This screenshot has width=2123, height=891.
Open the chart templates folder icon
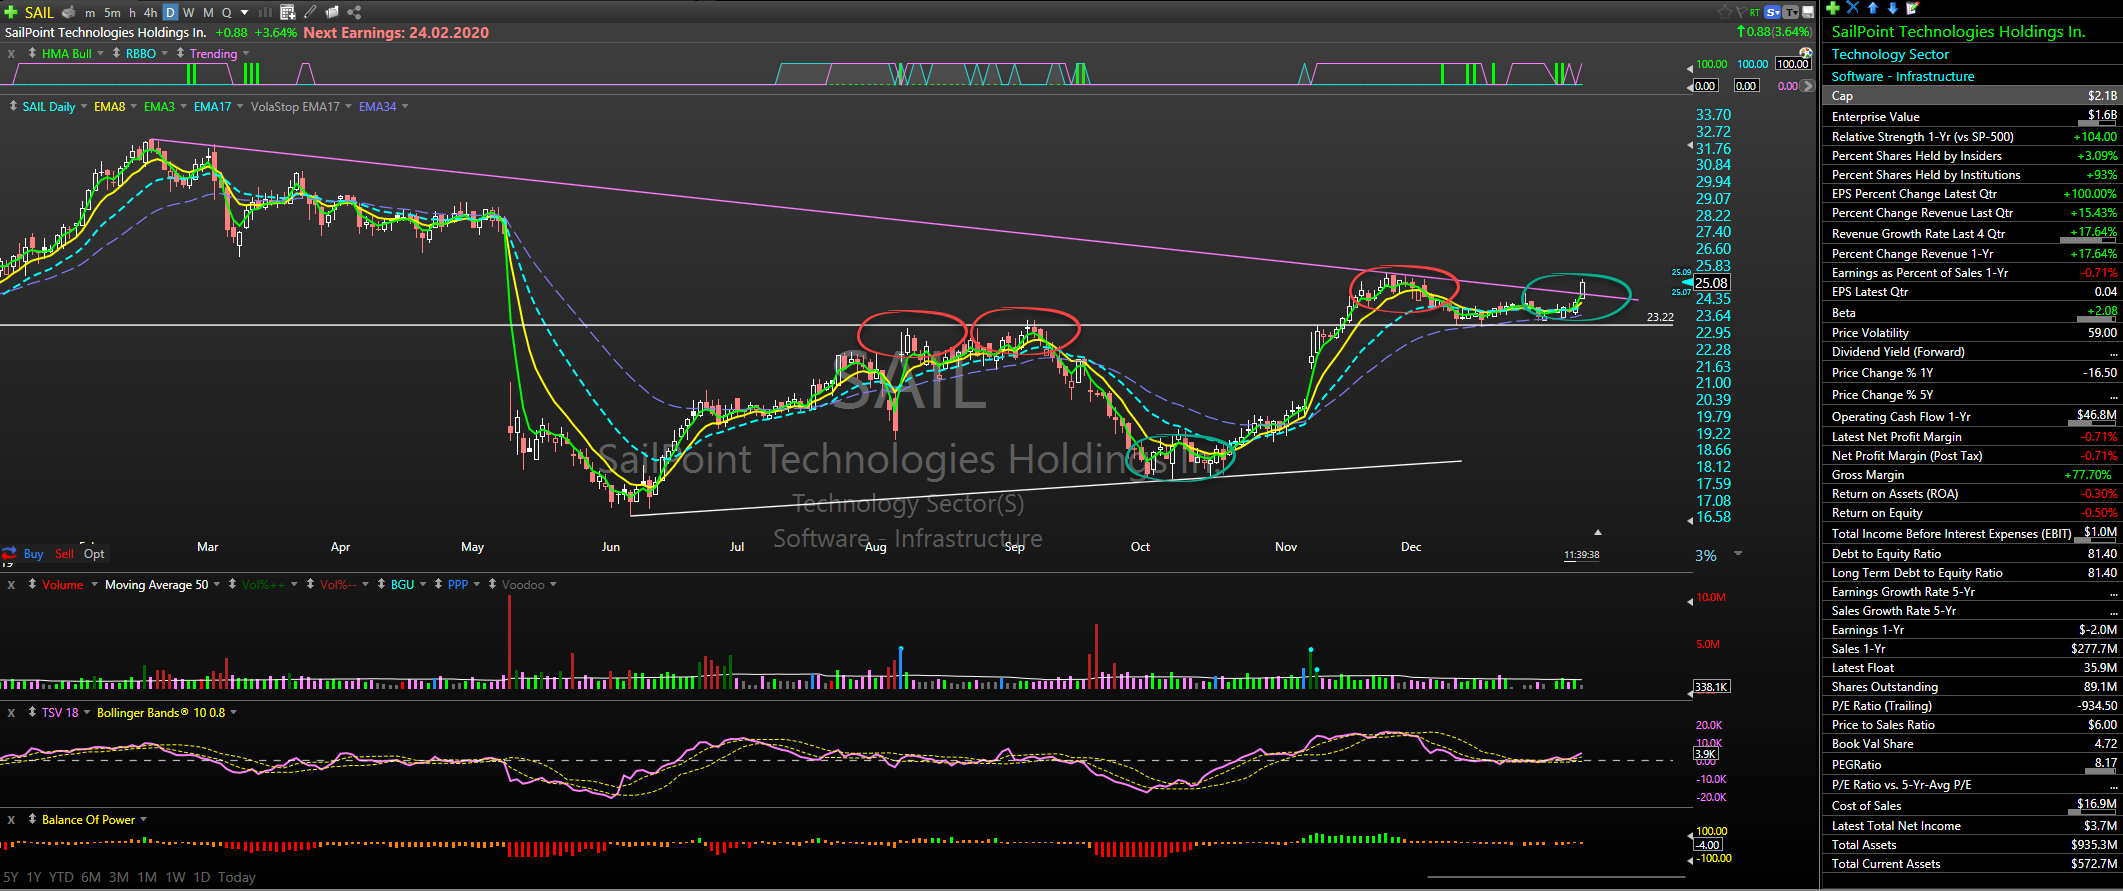[x=332, y=12]
